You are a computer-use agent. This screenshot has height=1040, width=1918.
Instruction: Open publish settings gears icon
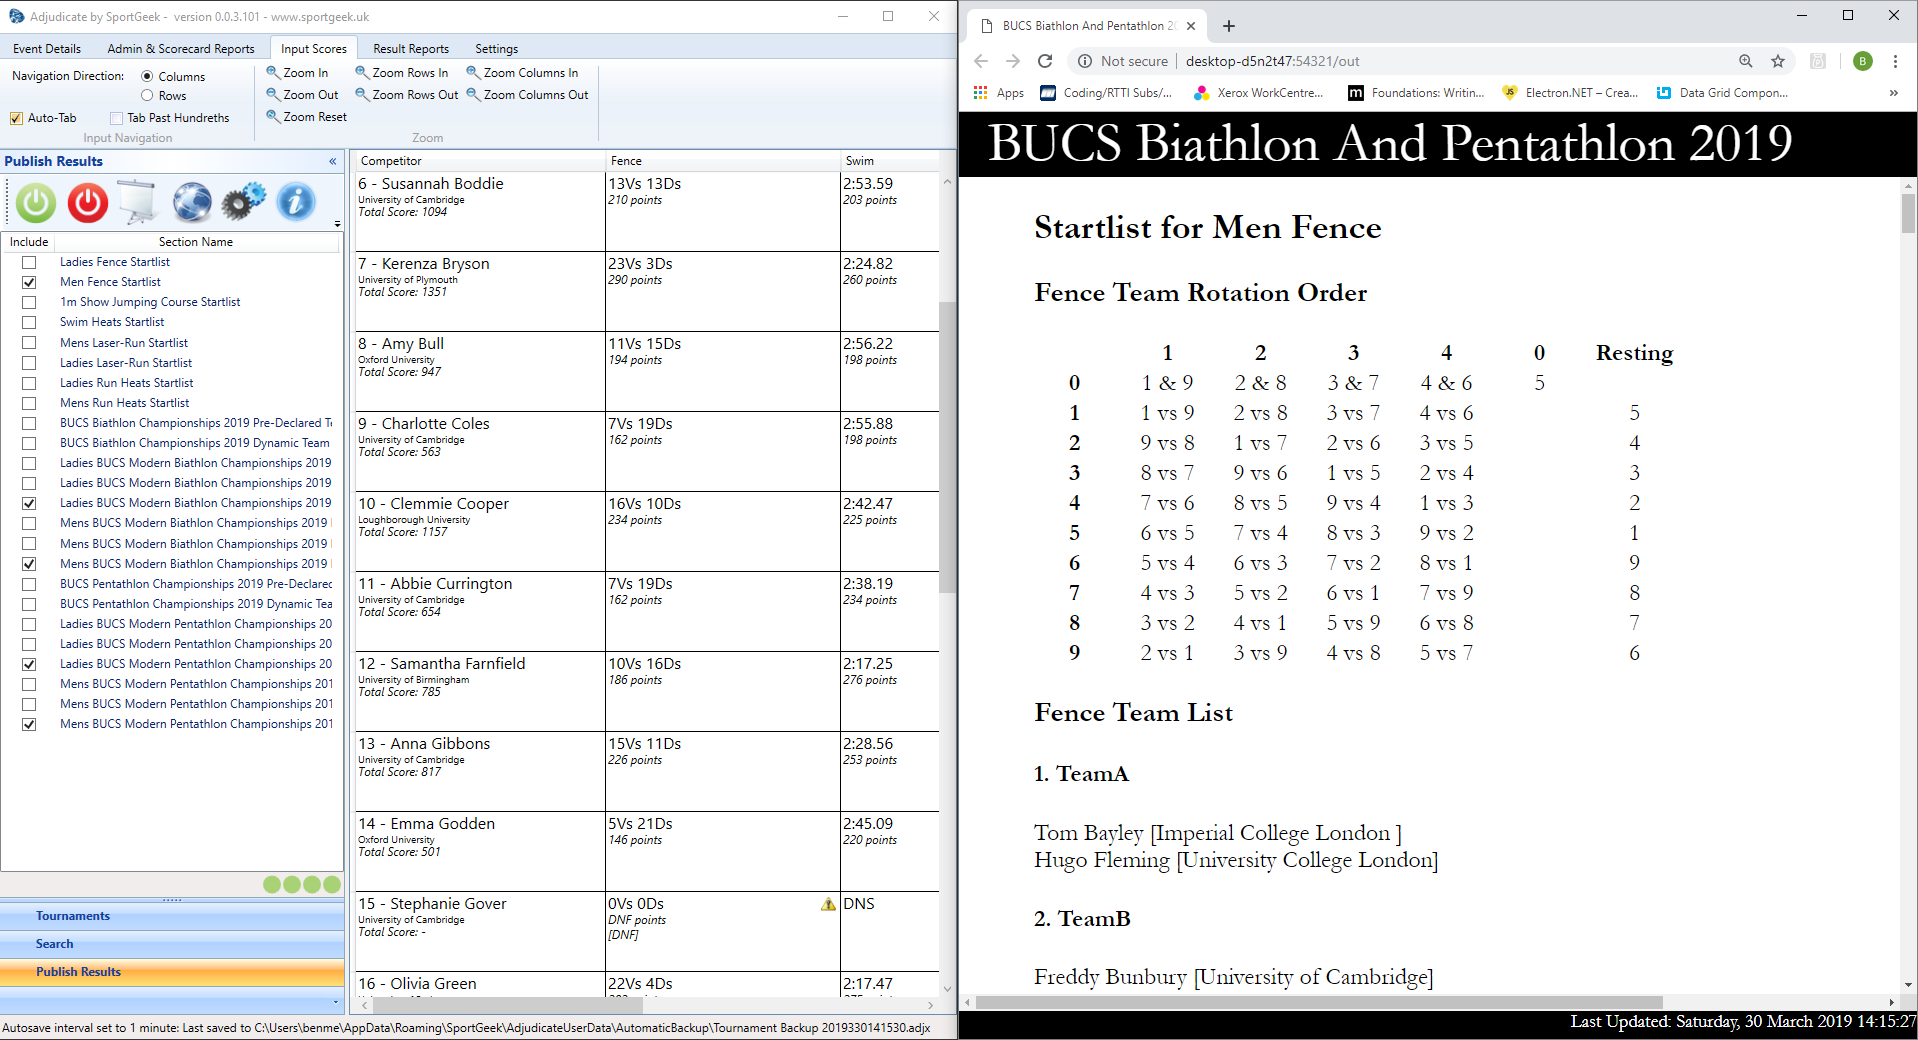(243, 202)
